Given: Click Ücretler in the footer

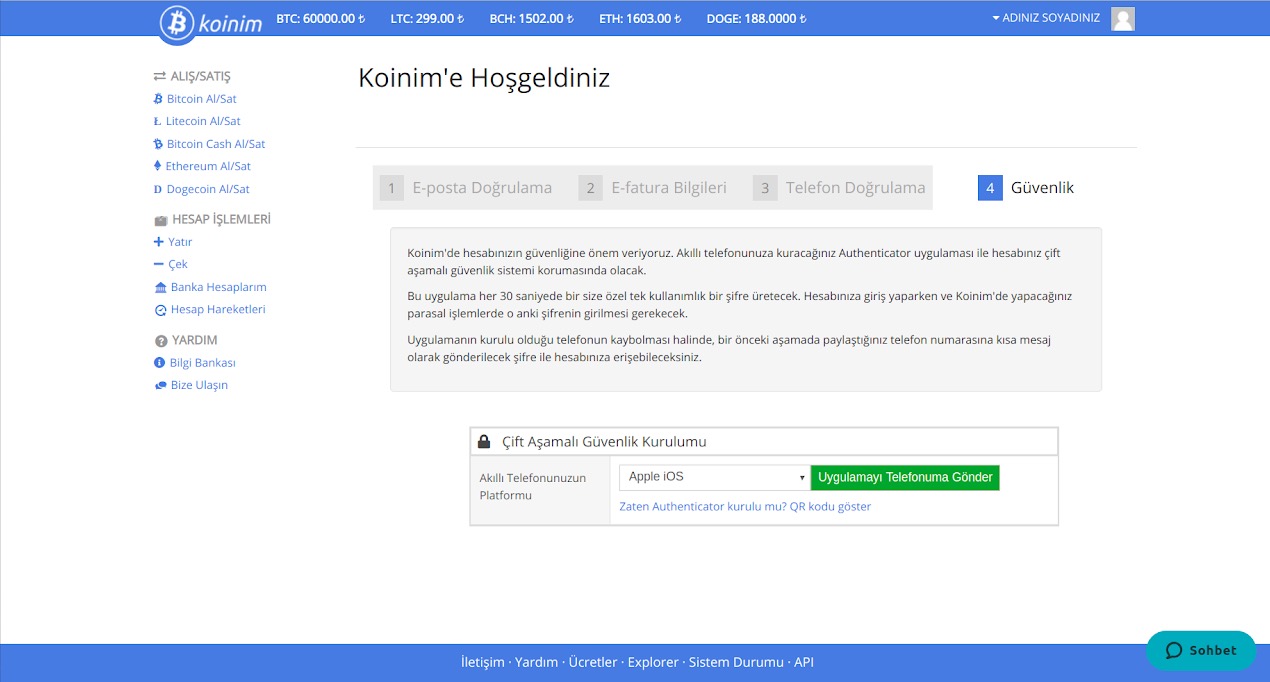Looking at the screenshot, I should [x=593, y=662].
